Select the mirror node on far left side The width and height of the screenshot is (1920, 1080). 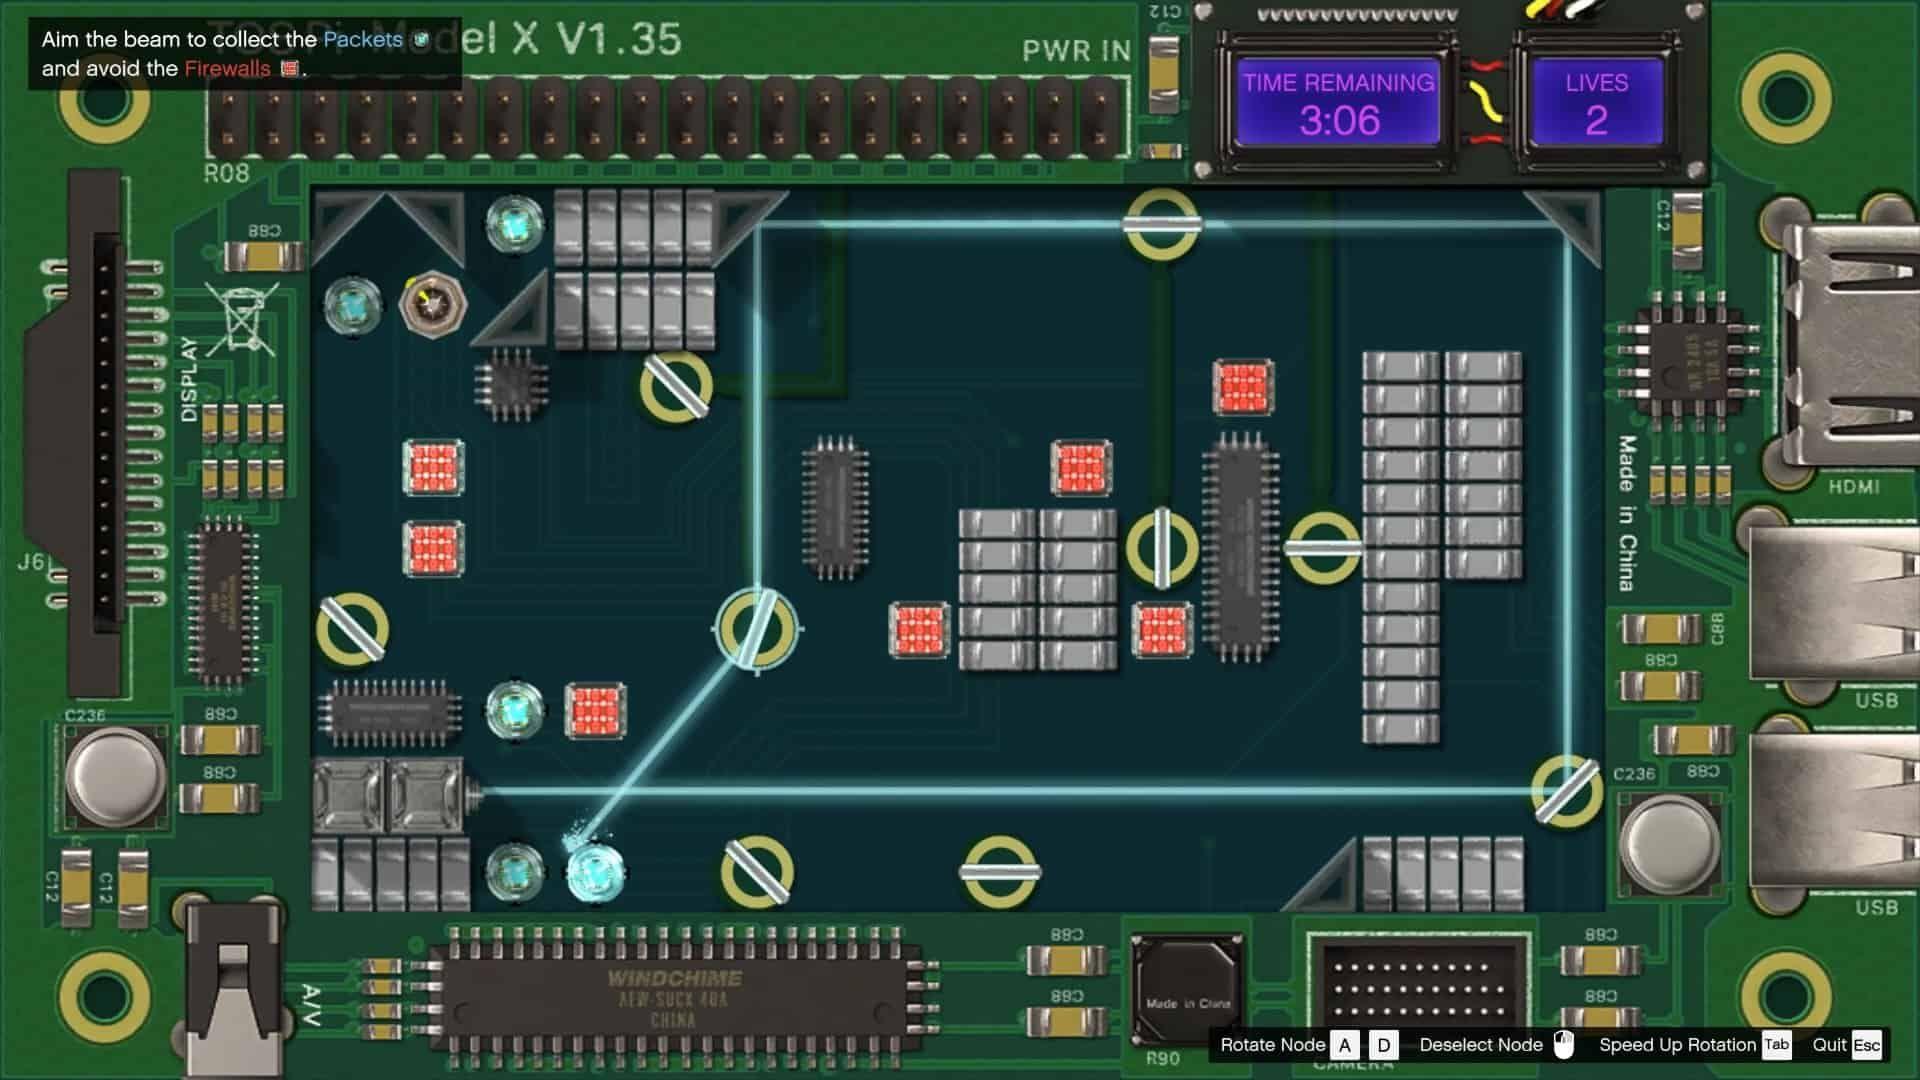click(352, 629)
